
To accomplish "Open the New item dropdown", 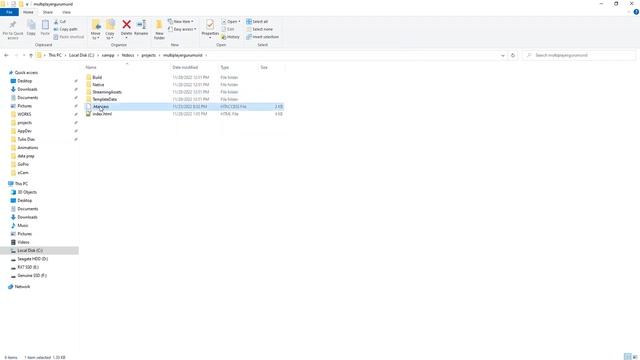I will point(181,22).
